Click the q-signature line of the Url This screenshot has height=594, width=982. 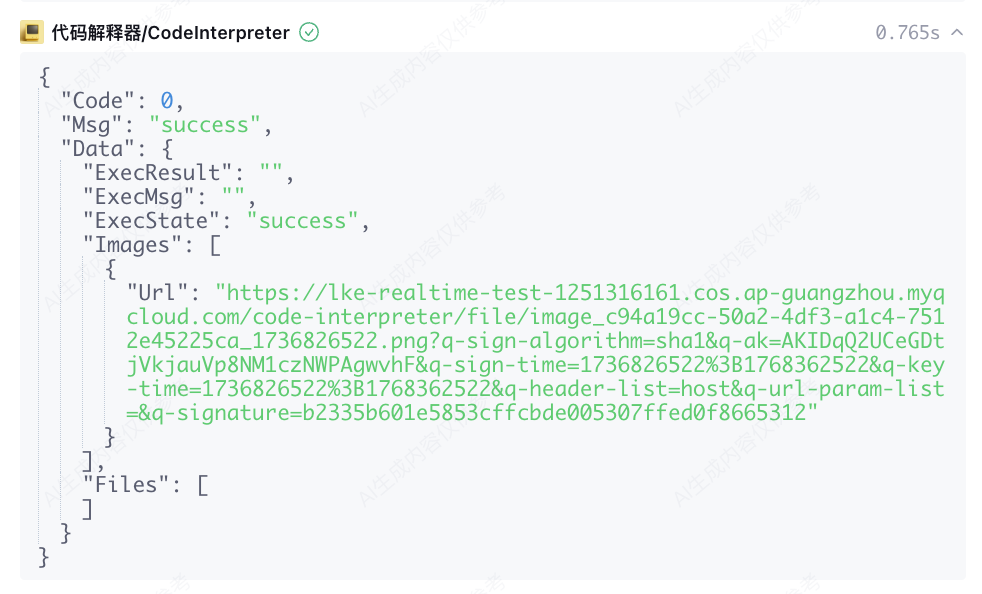(x=472, y=413)
